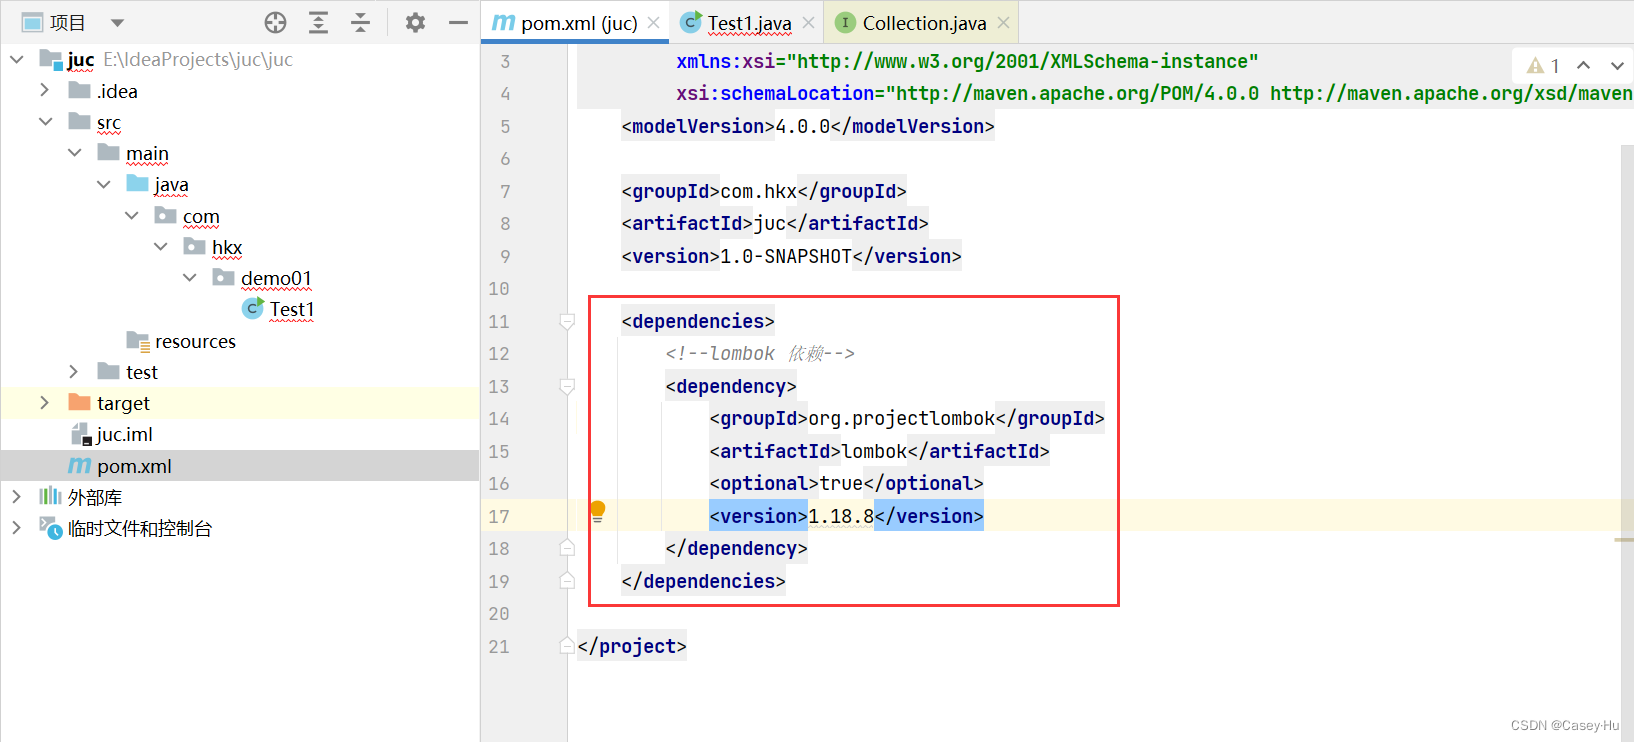Select the resources folder
Screen dimensions: 1634x742
(x=195, y=341)
